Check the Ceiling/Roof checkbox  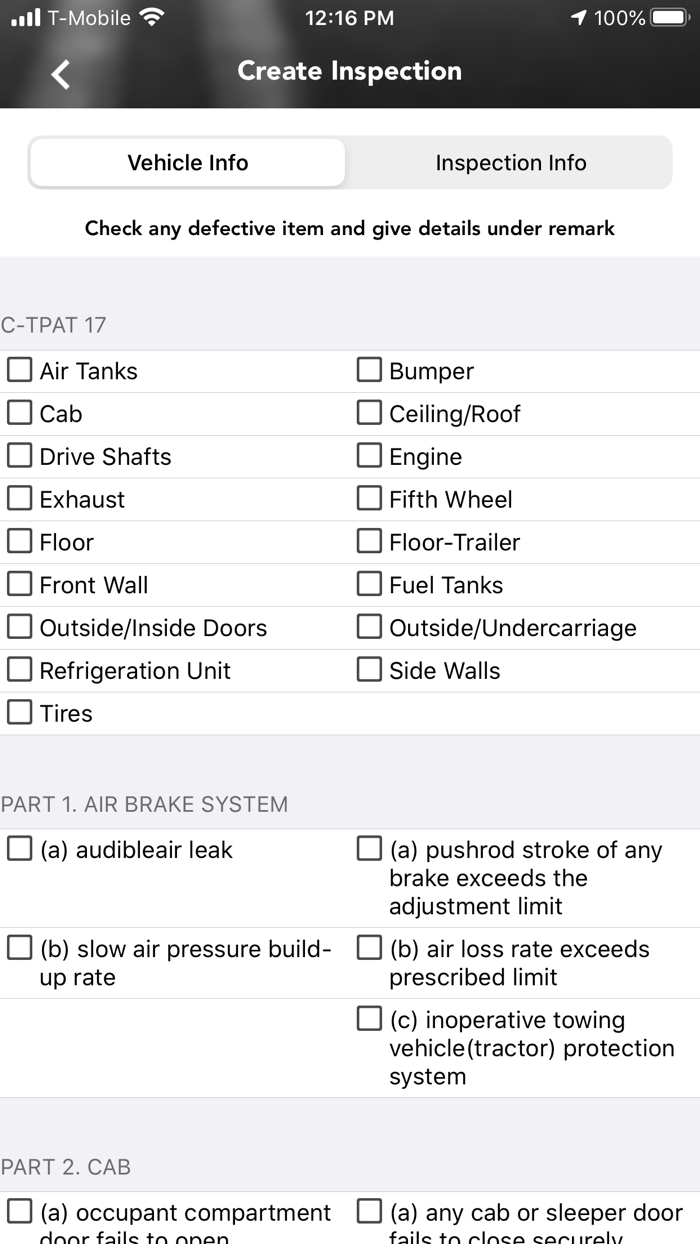370,413
